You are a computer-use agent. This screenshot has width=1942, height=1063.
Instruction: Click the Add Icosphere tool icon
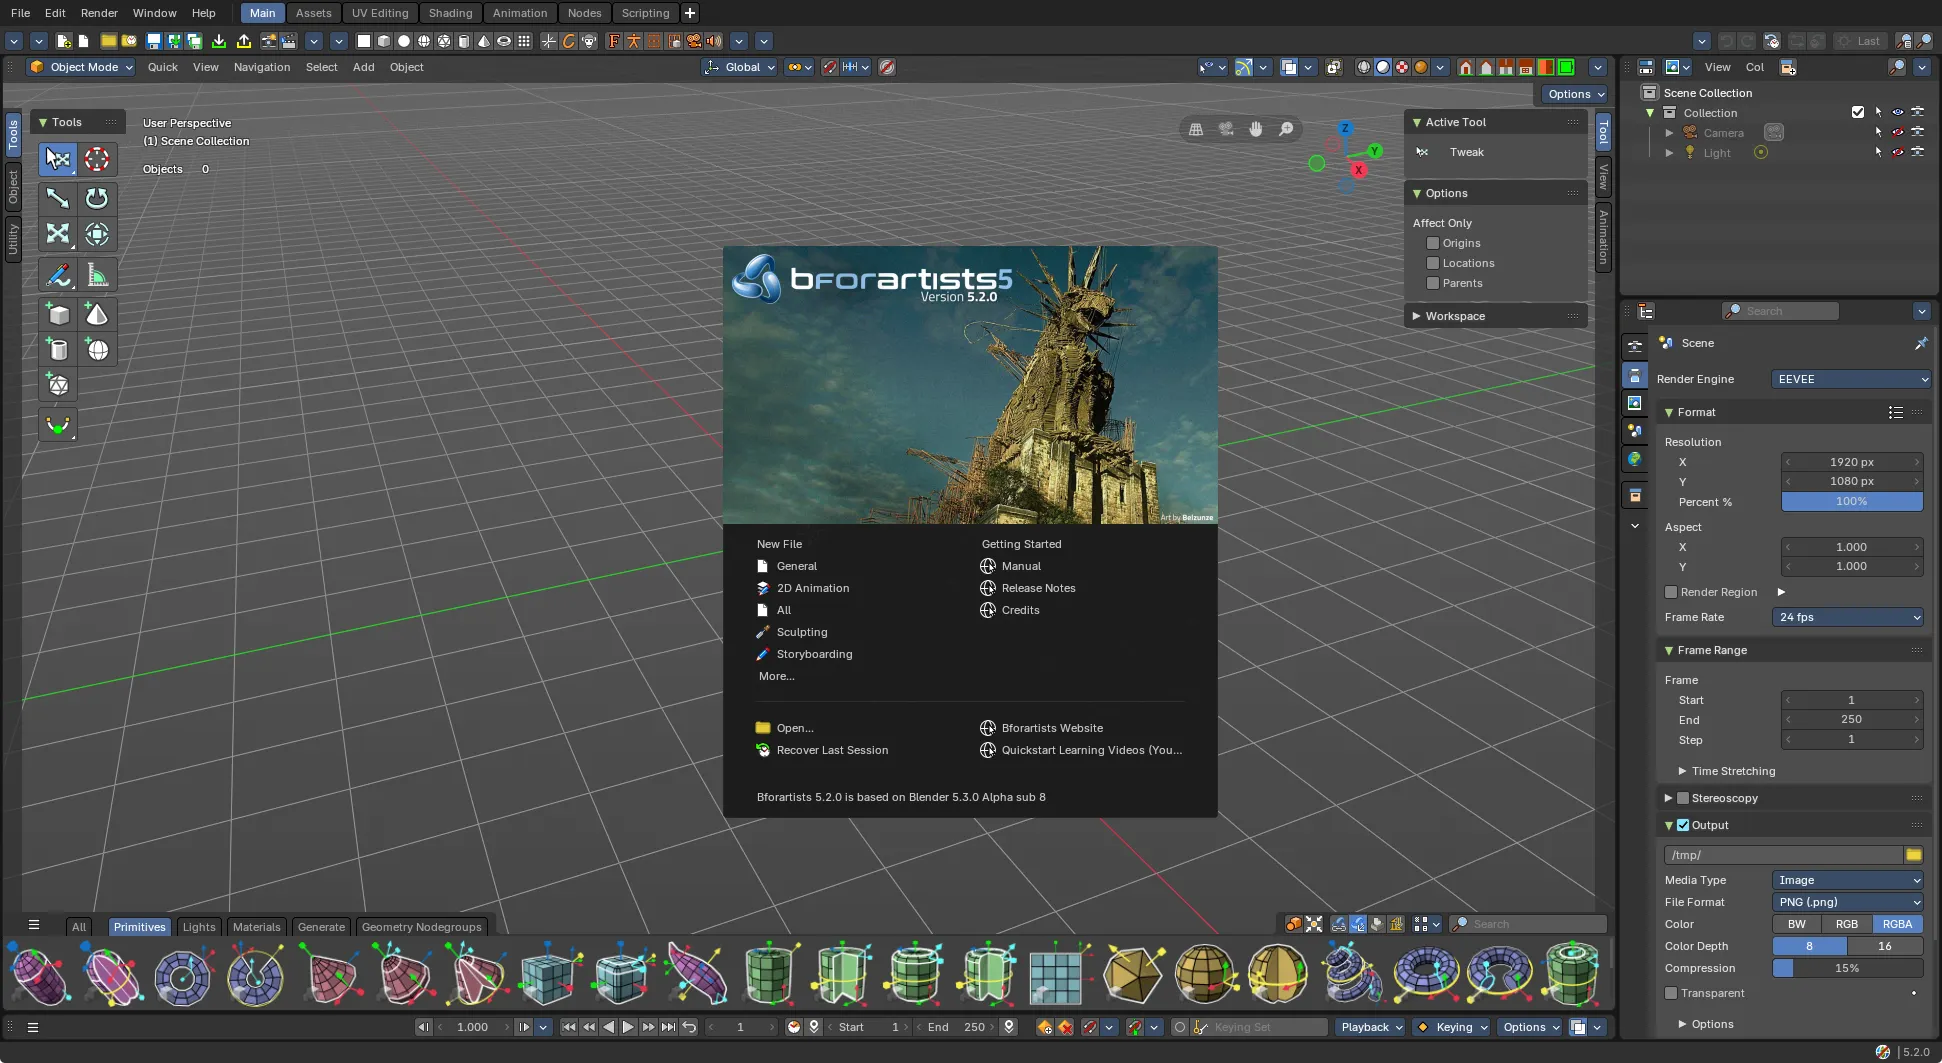pyautogui.click(x=58, y=385)
